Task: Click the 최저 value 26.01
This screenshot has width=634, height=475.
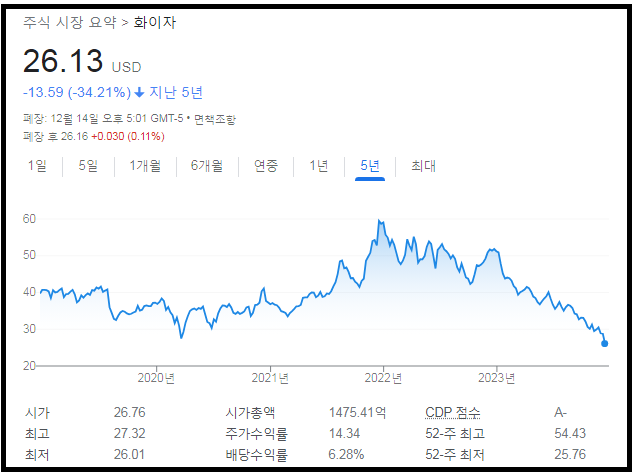Action: point(129,455)
